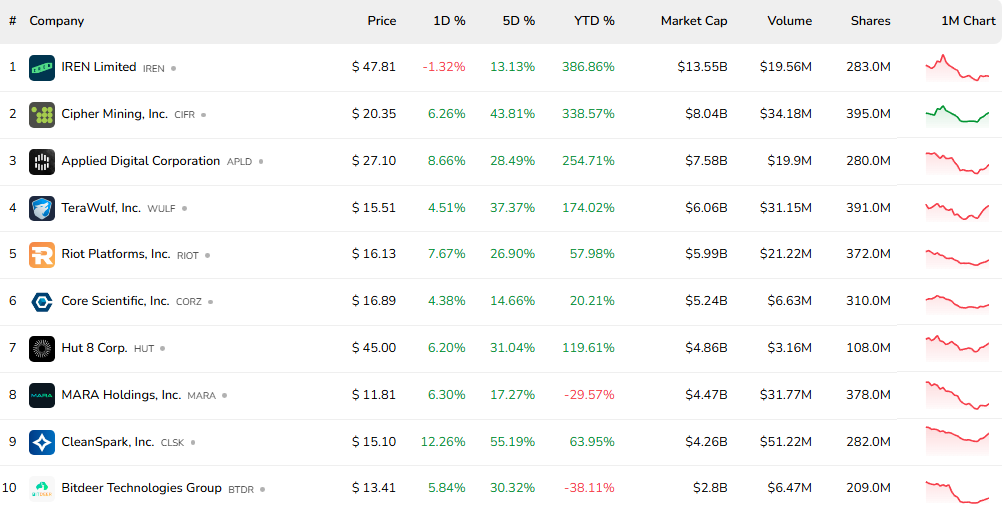Click the IREN Limited company logo

42,68
